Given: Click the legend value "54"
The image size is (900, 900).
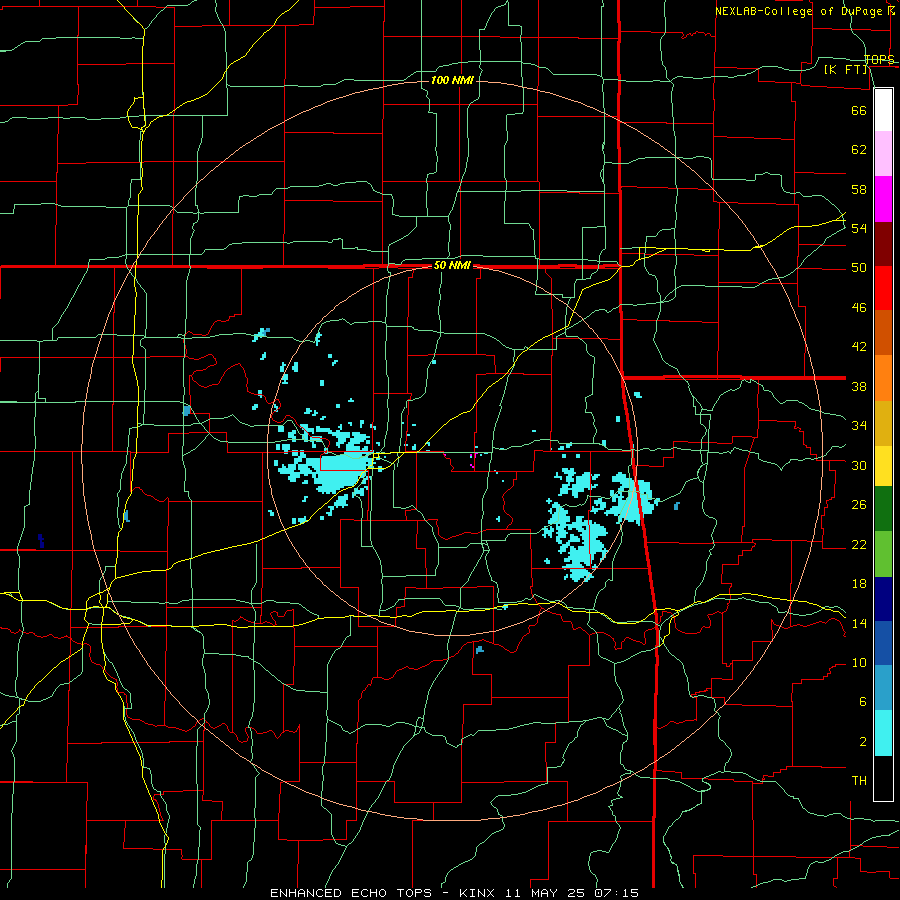Looking at the screenshot, I should [859, 228].
